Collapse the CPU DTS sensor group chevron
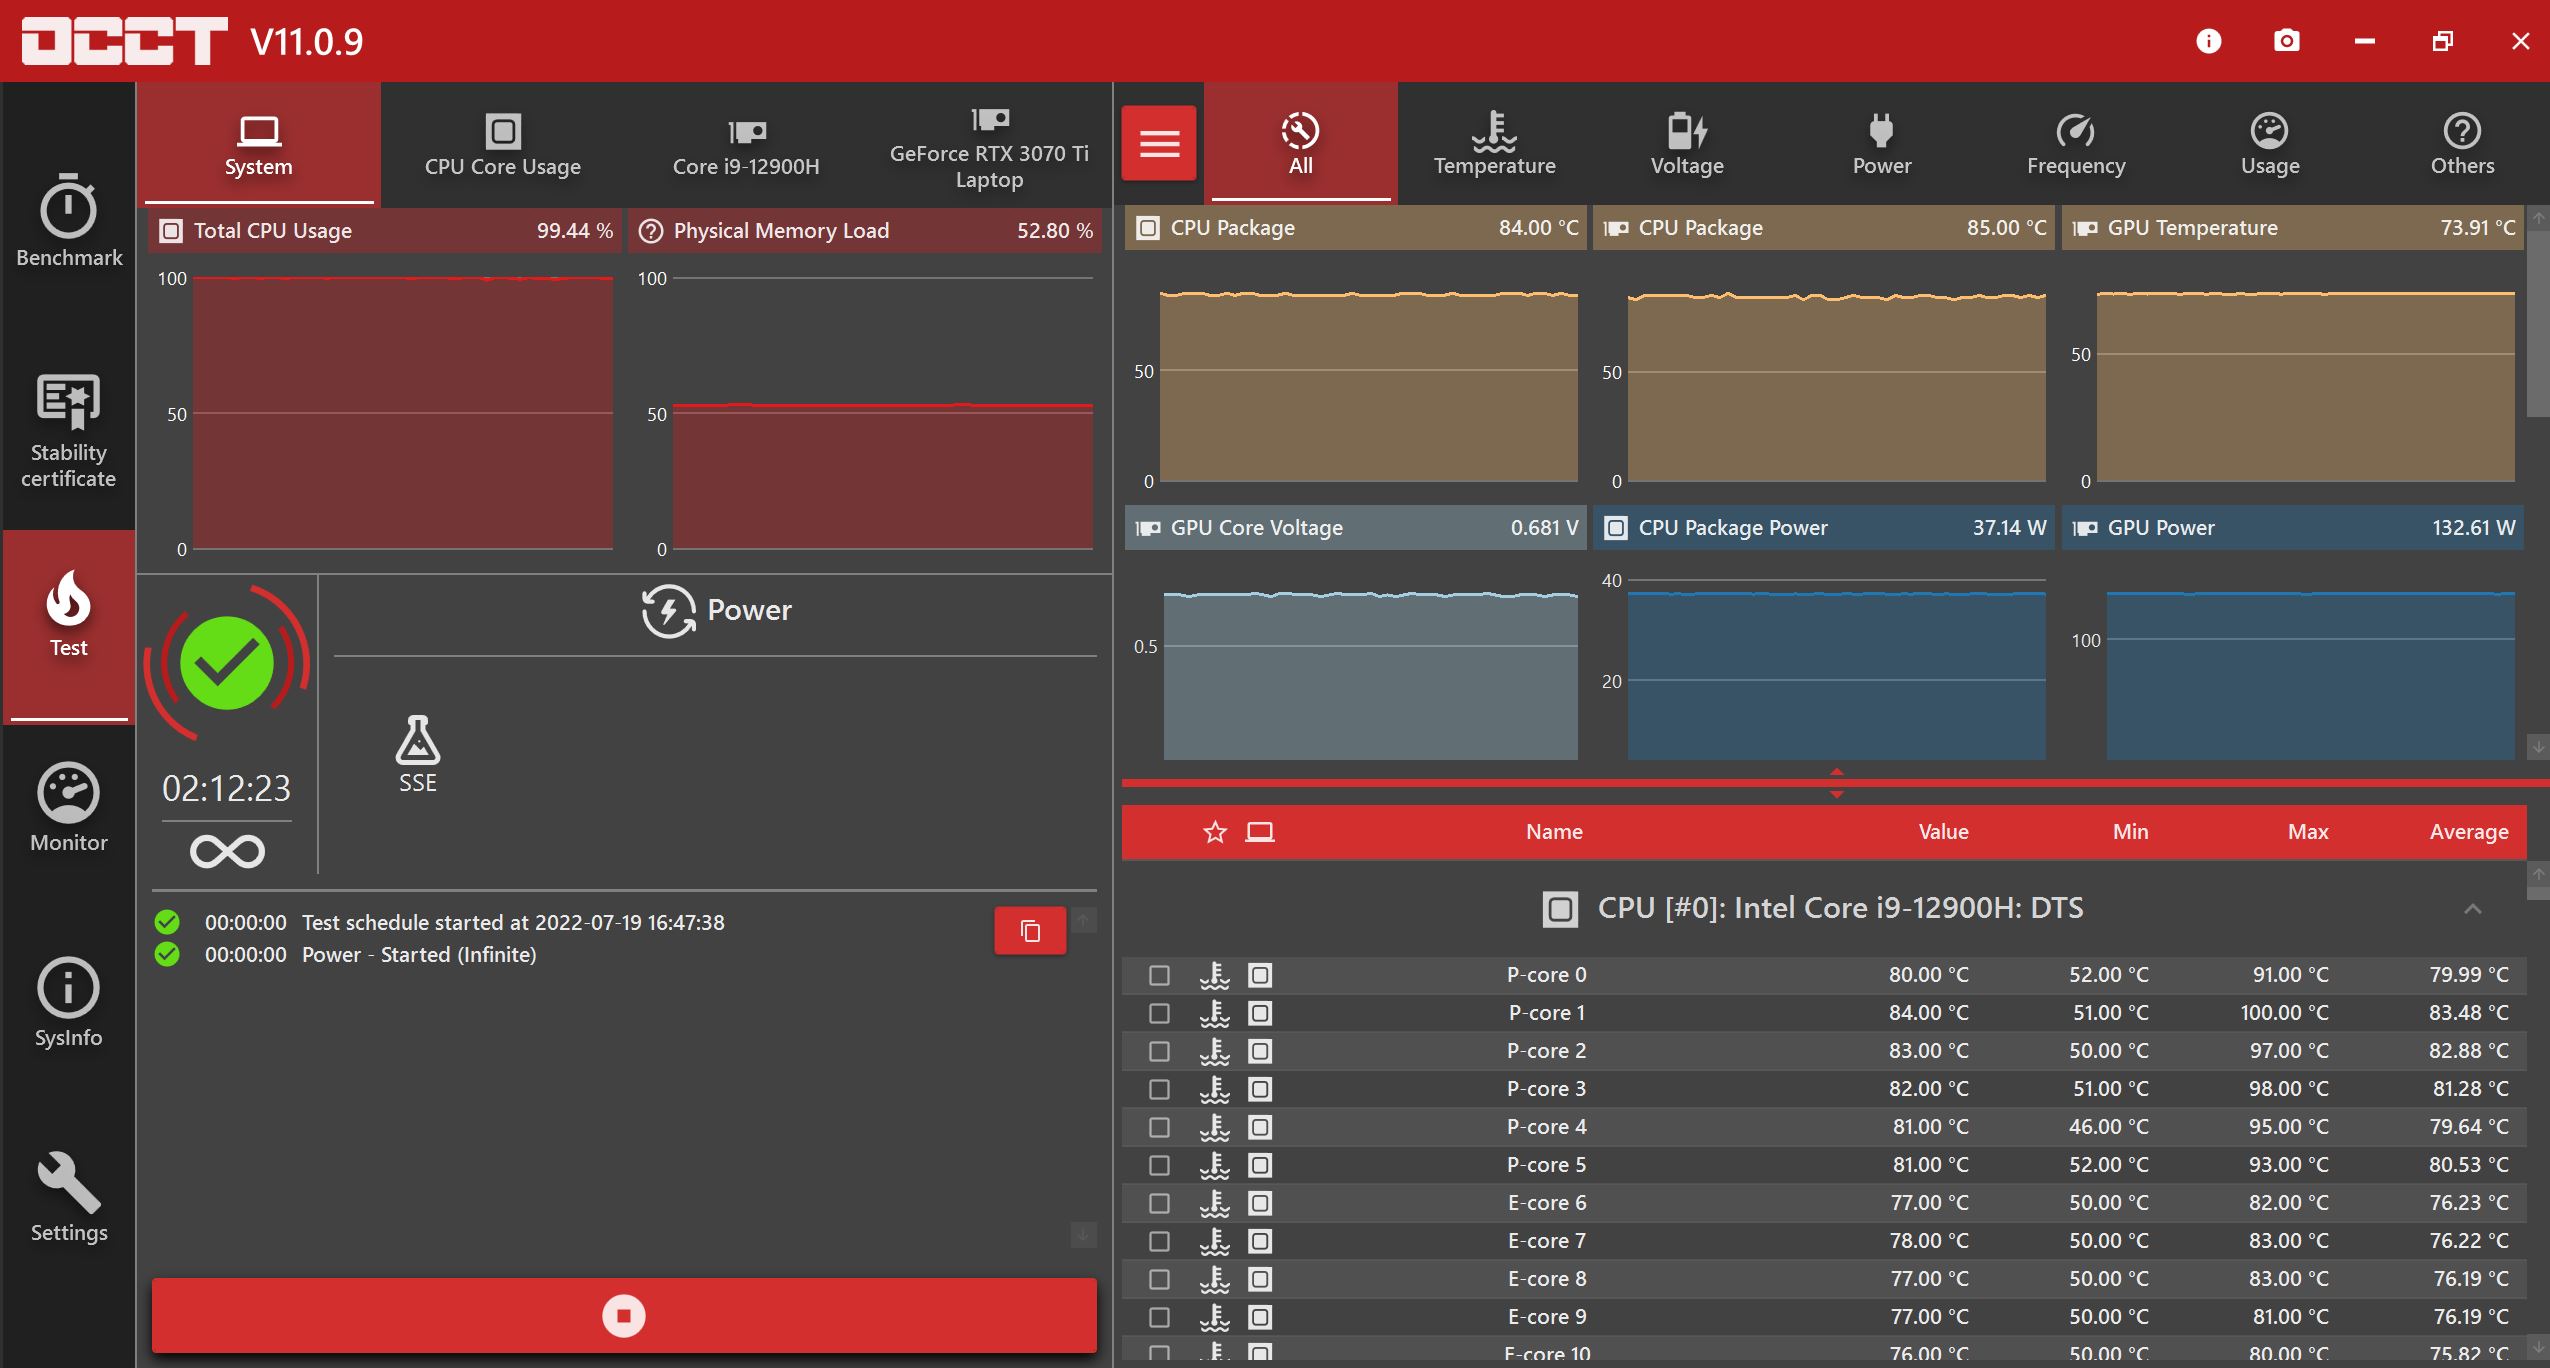This screenshot has width=2550, height=1368. [x=2472, y=909]
